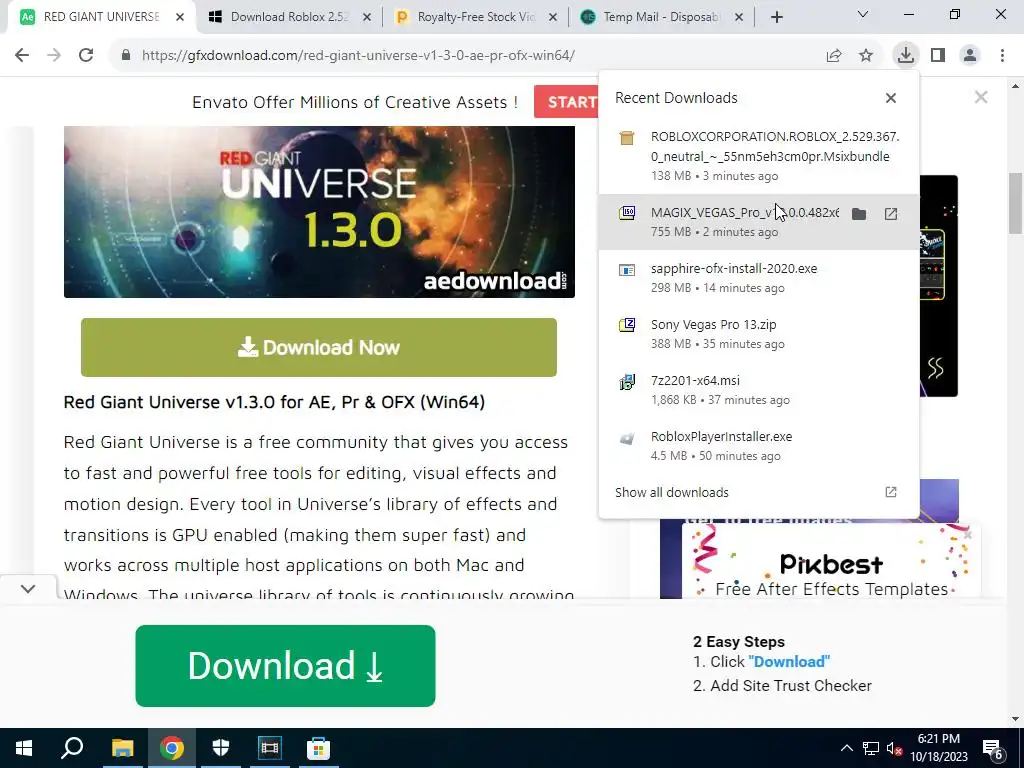
Task: Close the Pikbest ad
Action: (x=968, y=535)
